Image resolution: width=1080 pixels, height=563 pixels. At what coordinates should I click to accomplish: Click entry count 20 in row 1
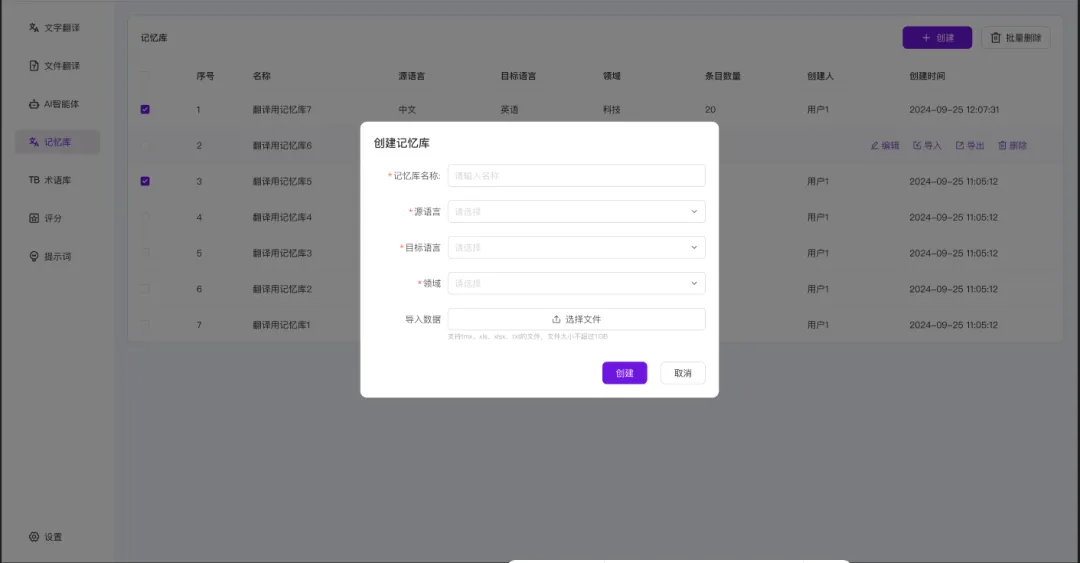710,110
